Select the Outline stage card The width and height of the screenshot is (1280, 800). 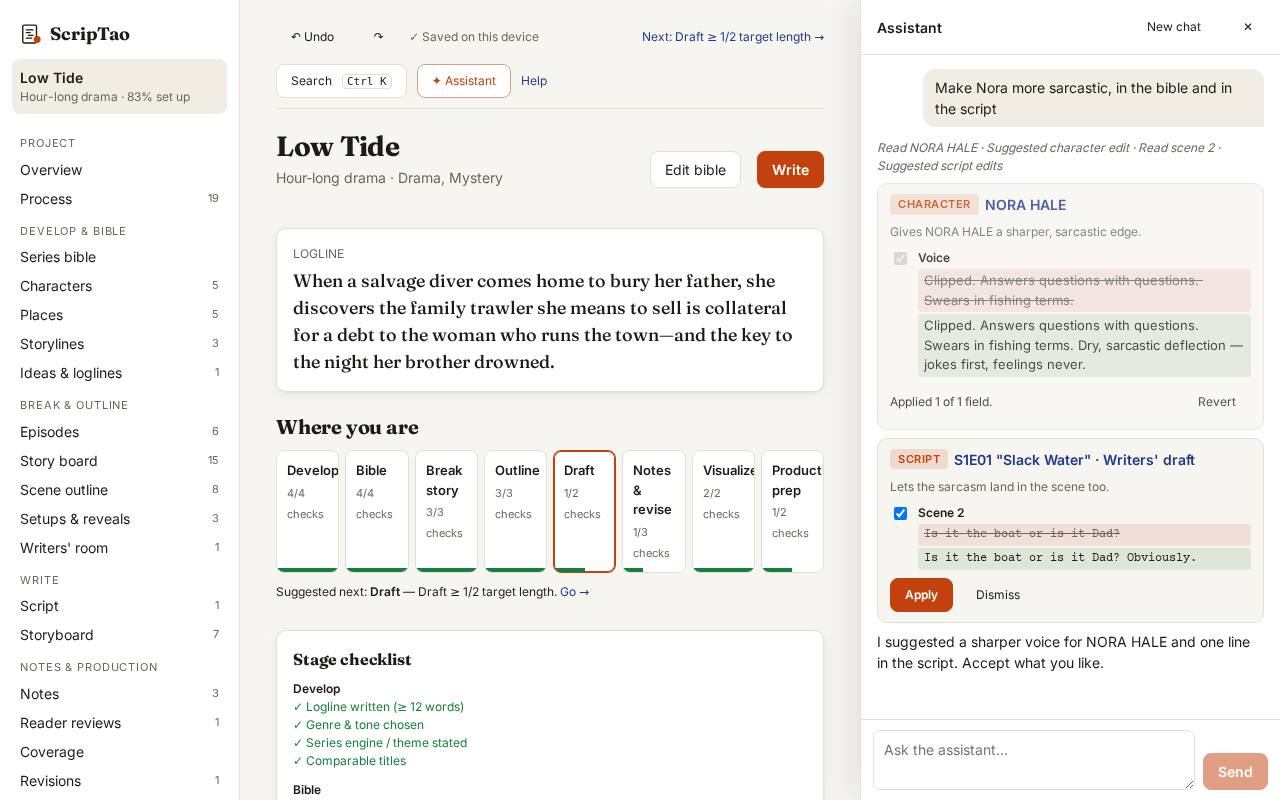pos(515,511)
